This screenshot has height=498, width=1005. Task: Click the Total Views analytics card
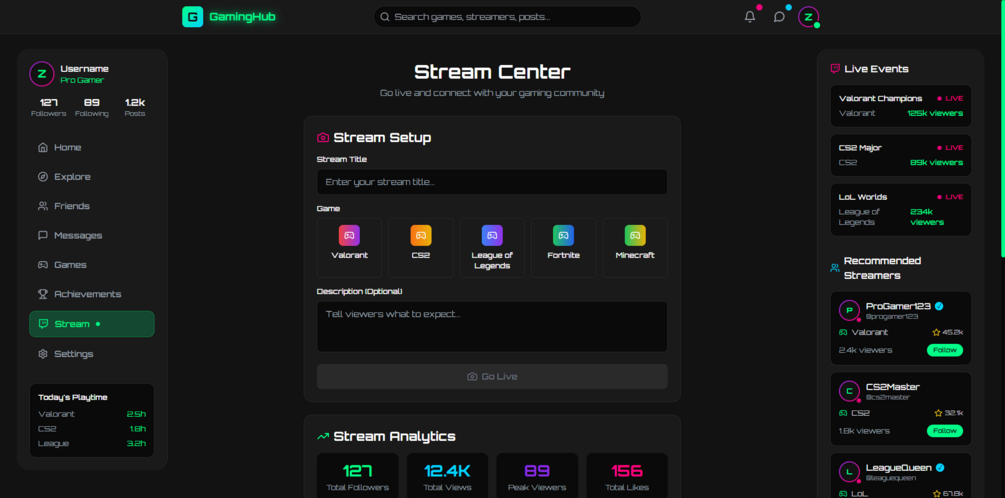click(447, 476)
